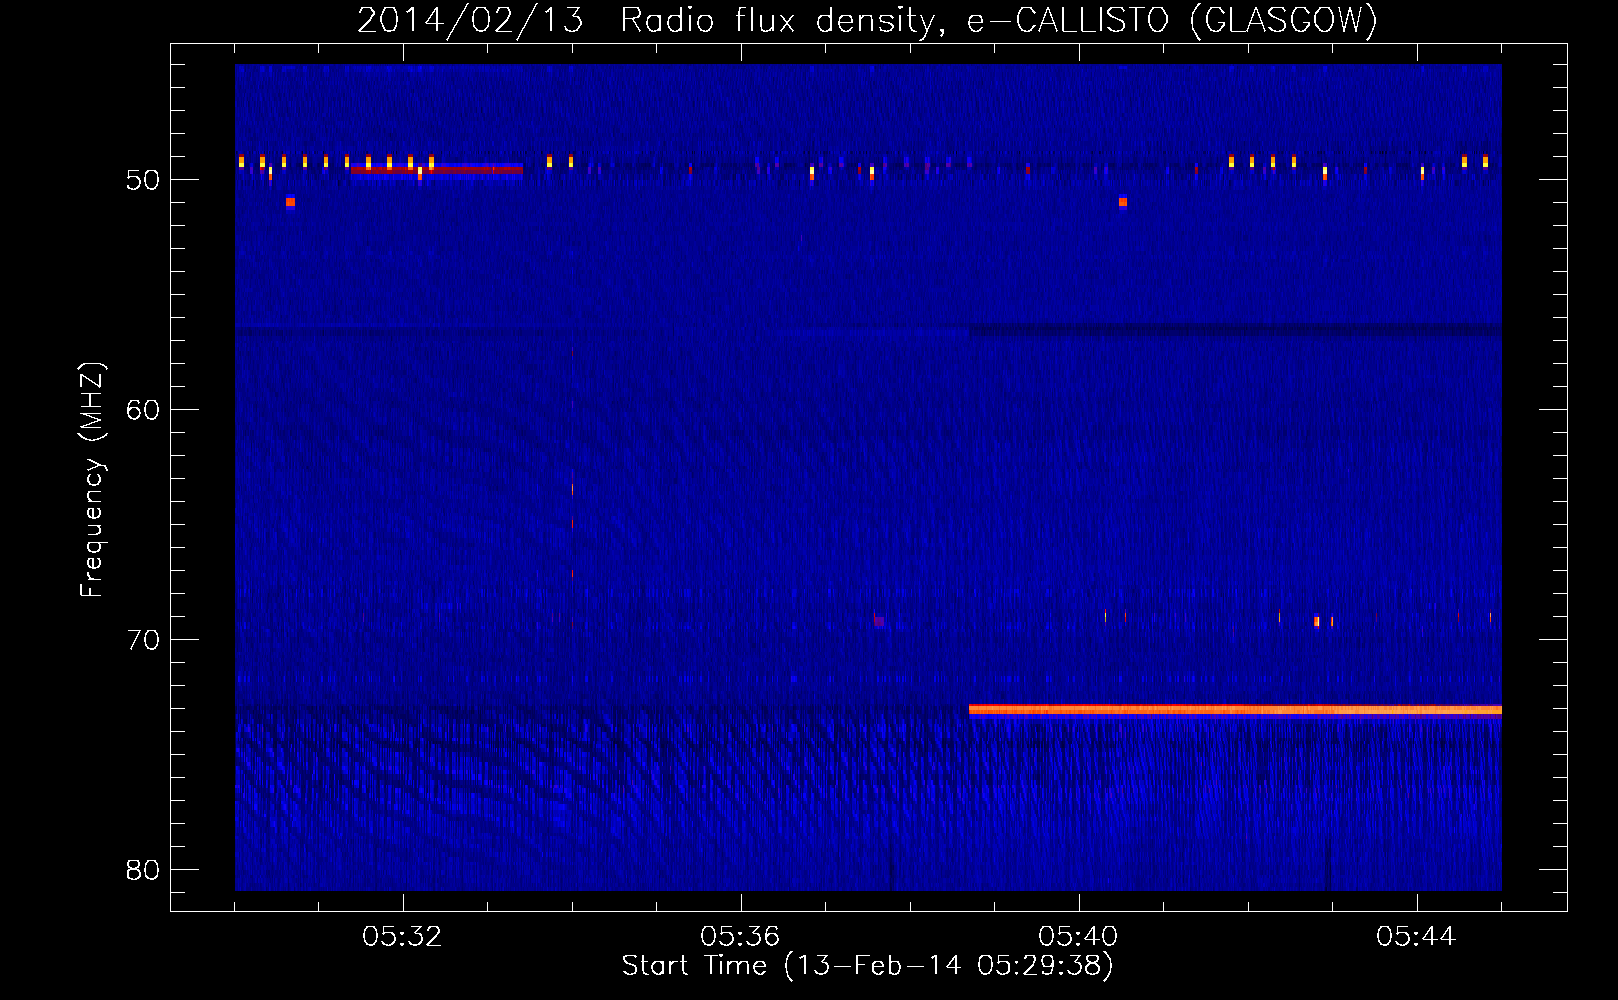Click the bright orange emission band near 73 MHz
Viewport: 1618px width, 1000px height.
[1235, 710]
